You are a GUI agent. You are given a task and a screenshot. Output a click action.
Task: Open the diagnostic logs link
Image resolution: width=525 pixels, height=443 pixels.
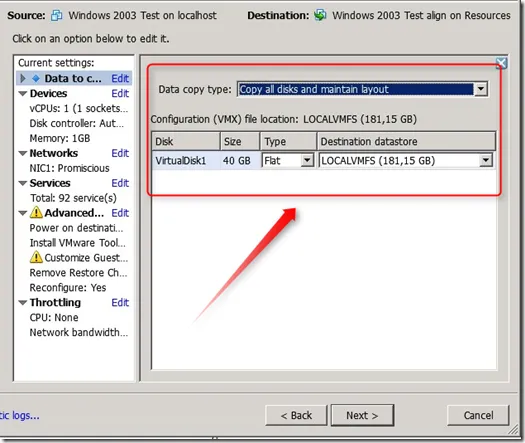pyautogui.click(x=20, y=416)
